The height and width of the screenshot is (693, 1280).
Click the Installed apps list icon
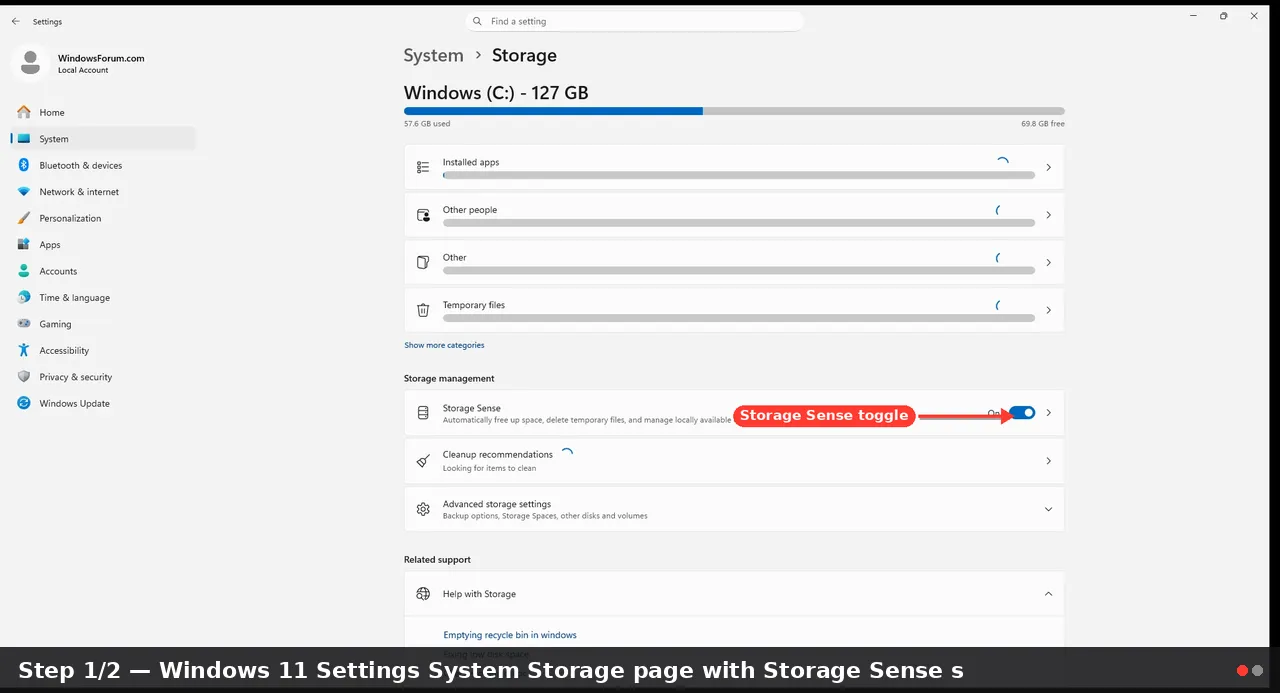click(x=423, y=167)
